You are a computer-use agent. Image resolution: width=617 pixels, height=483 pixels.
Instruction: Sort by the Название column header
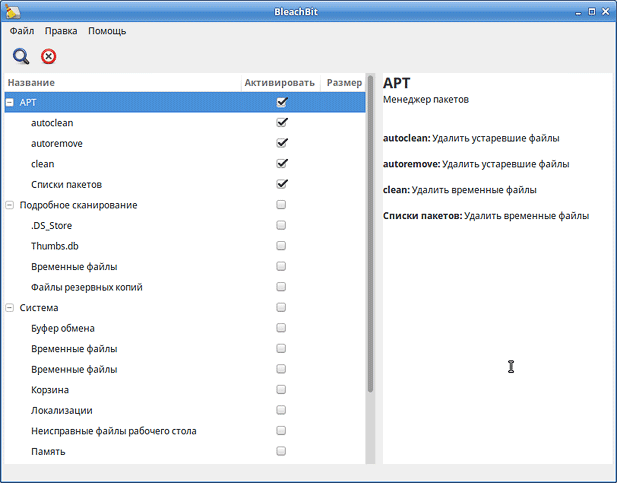(123, 83)
